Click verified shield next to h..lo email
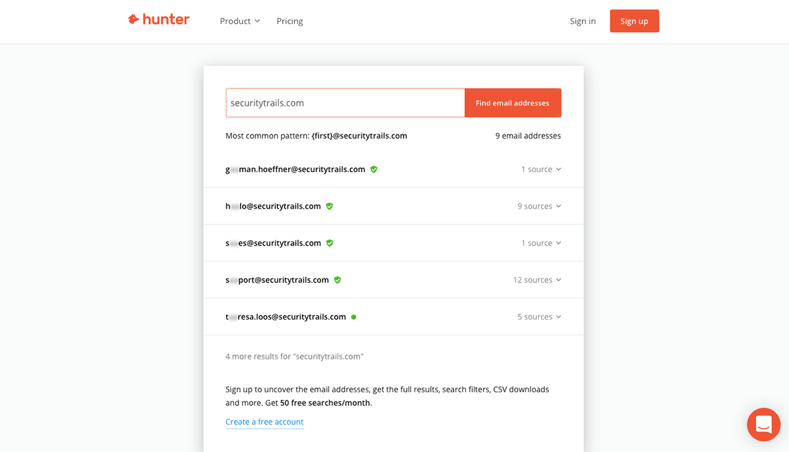789x452 pixels. tap(330, 206)
